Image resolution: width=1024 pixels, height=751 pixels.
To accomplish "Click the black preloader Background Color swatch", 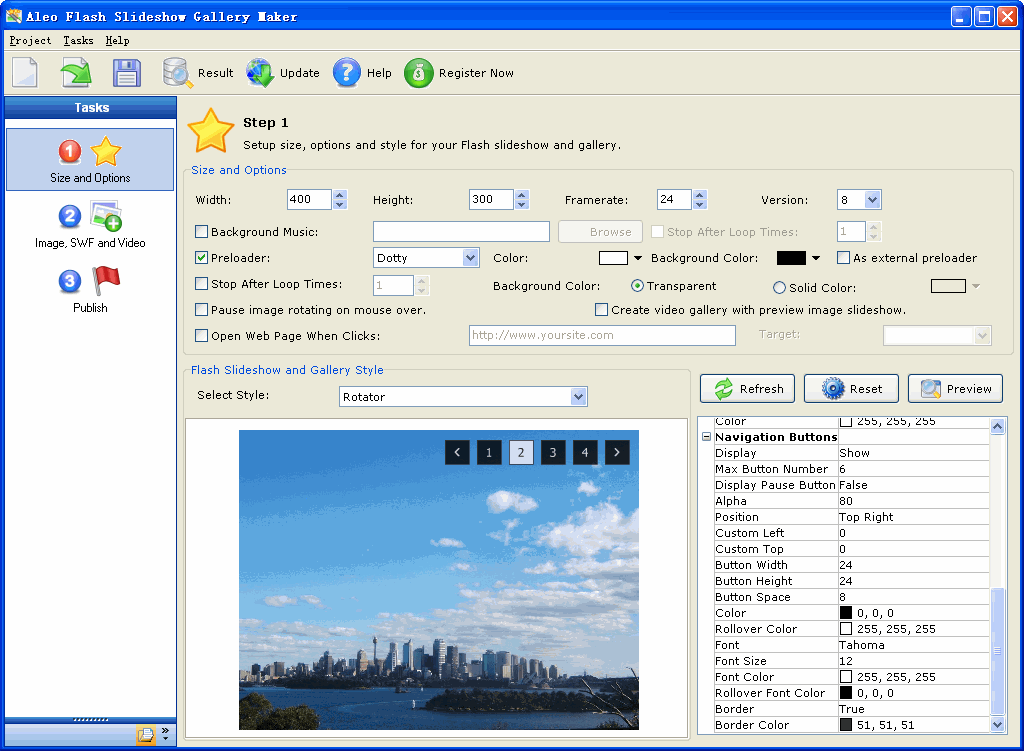I will [x=791, y=258].
